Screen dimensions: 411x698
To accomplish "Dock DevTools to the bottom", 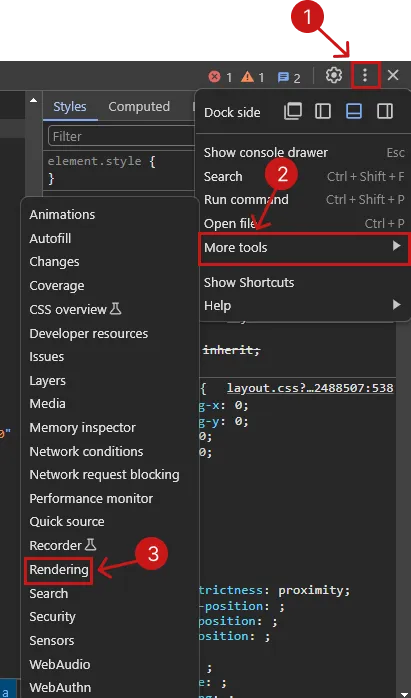I will click(x=354, y=111).
